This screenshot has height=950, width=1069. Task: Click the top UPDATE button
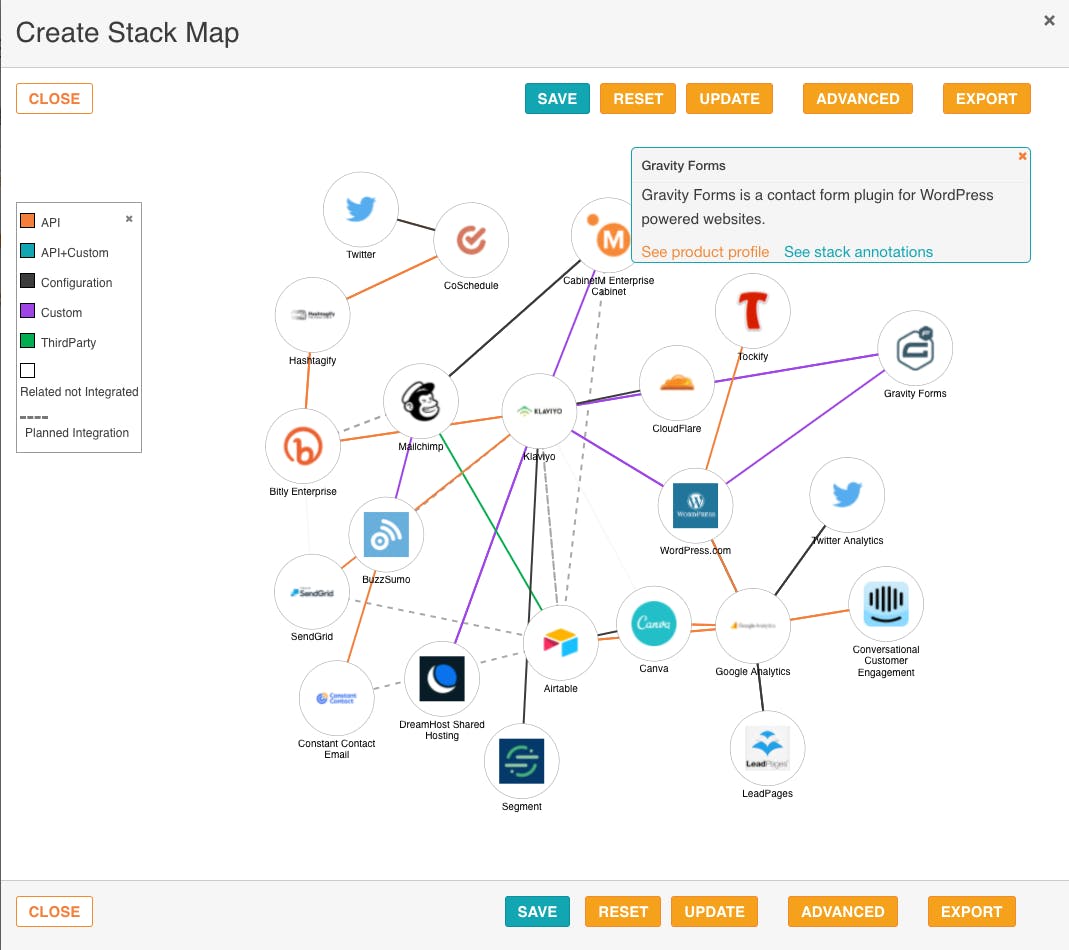point(729,98)
